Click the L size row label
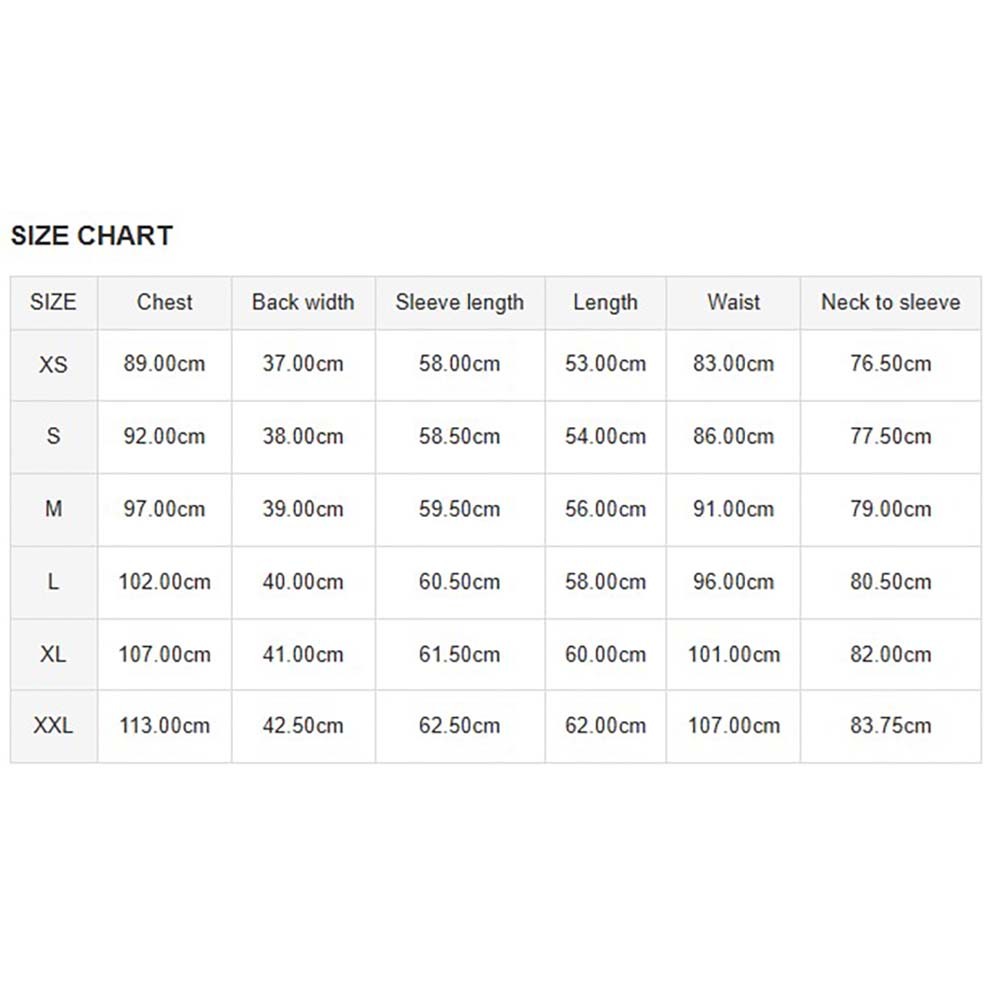 [x=53, y=582]
